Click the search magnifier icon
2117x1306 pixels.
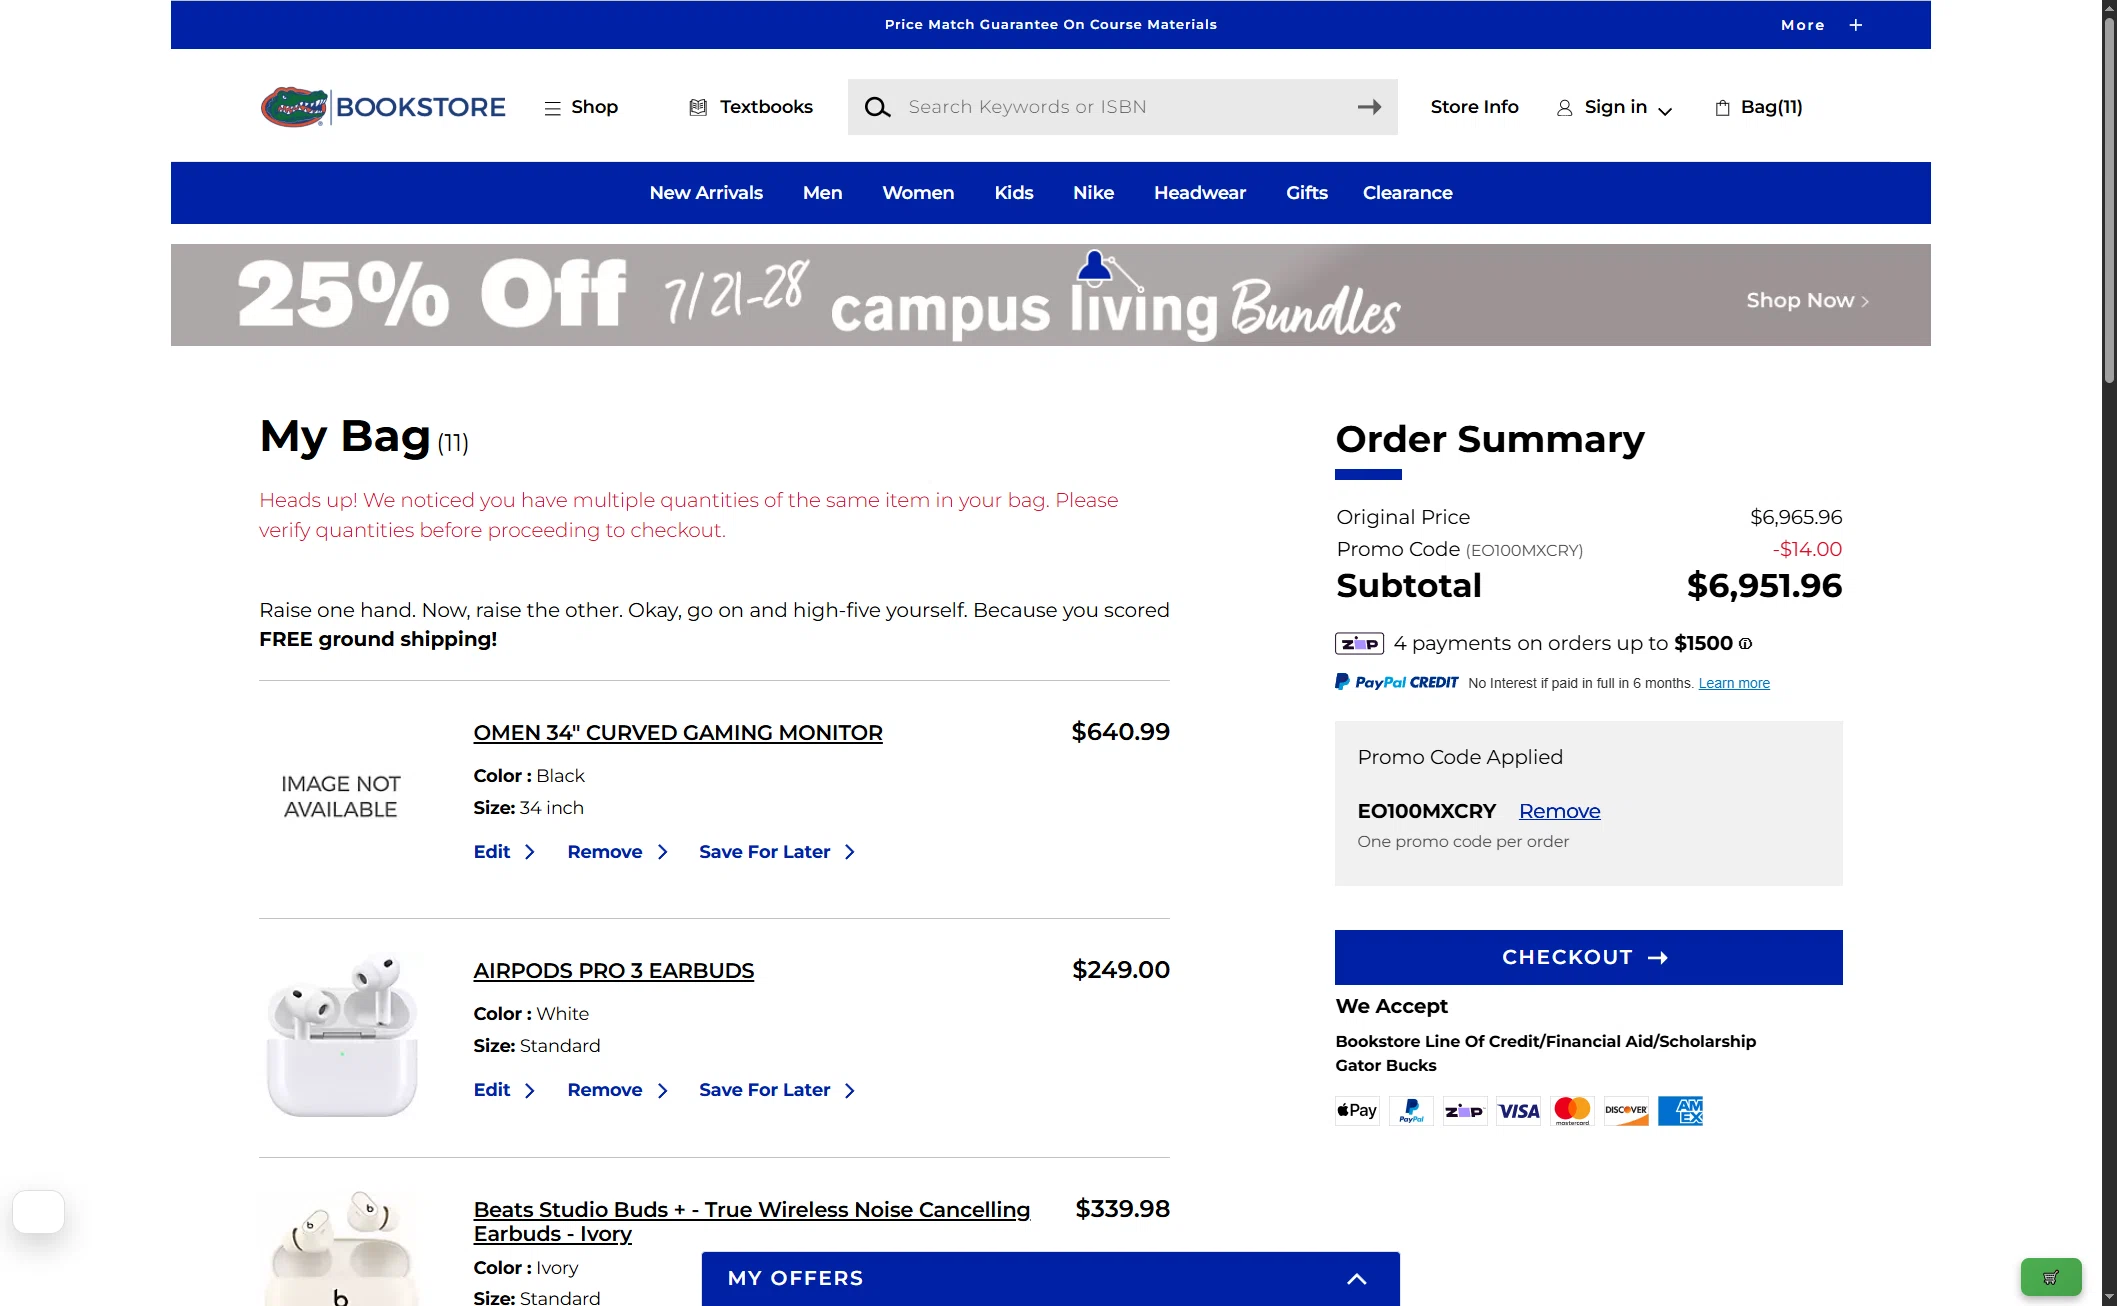[877, 107]
